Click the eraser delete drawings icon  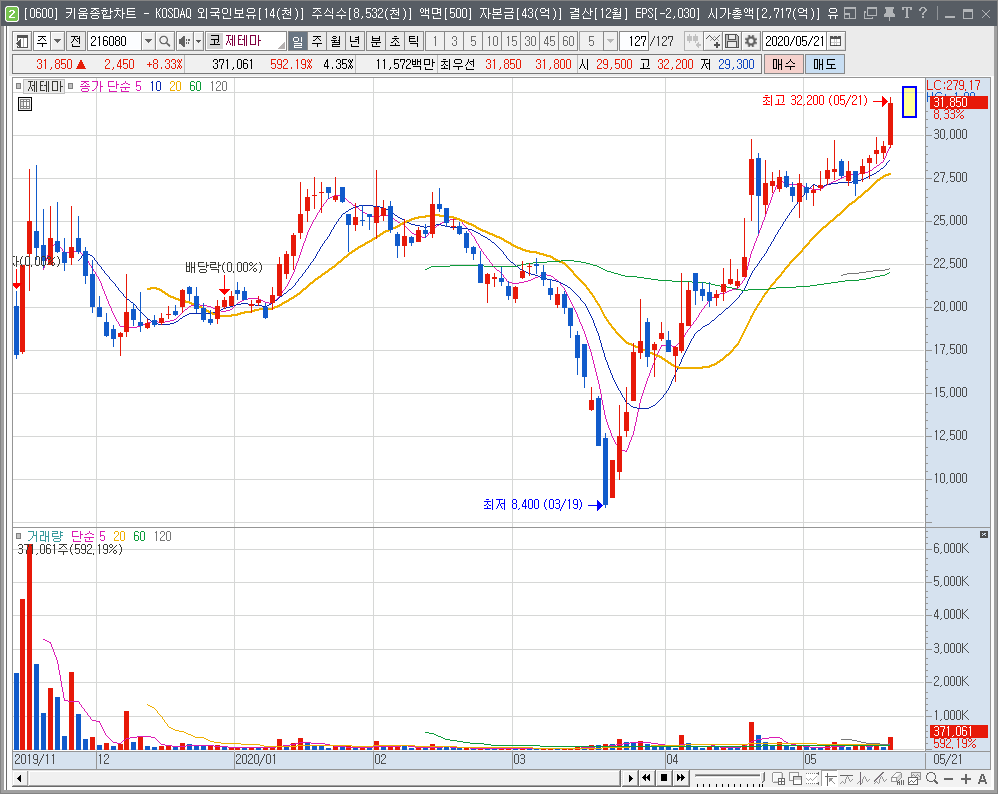point(897,778)
